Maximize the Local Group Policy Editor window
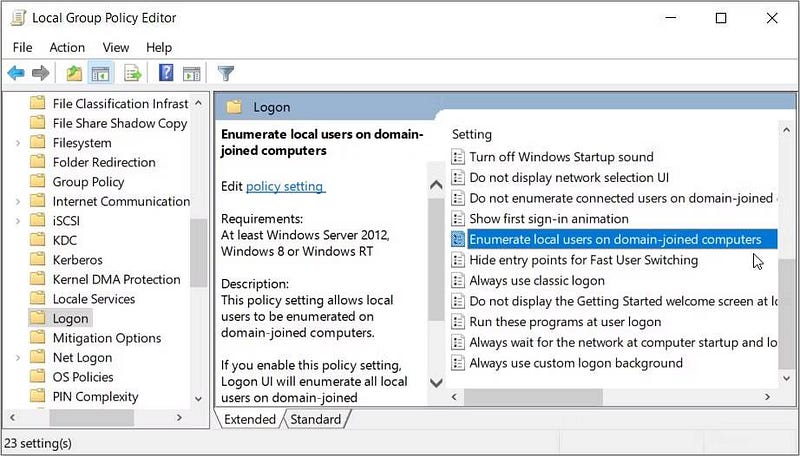The image size is (800, 456). 721,18
